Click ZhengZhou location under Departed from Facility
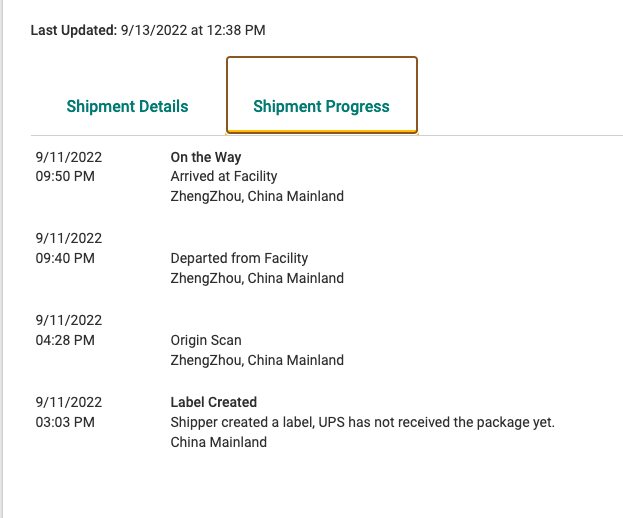 tap(257, 278)
